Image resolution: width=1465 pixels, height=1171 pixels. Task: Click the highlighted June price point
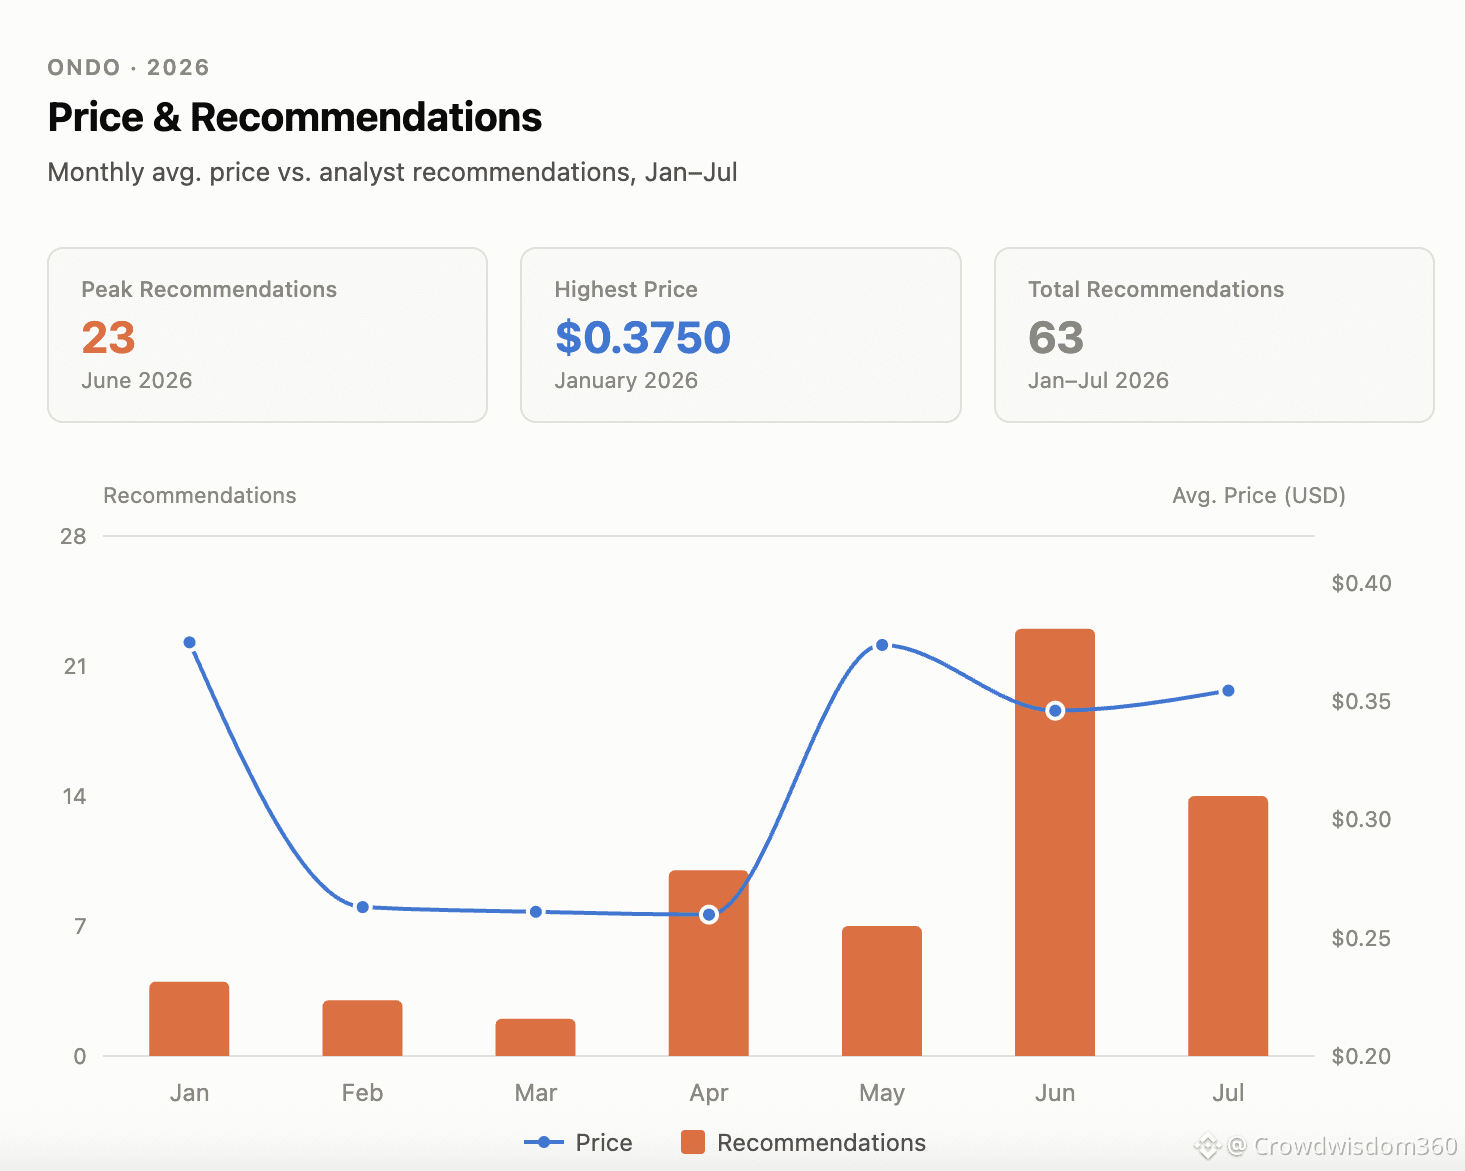[x=1055, y=711]
